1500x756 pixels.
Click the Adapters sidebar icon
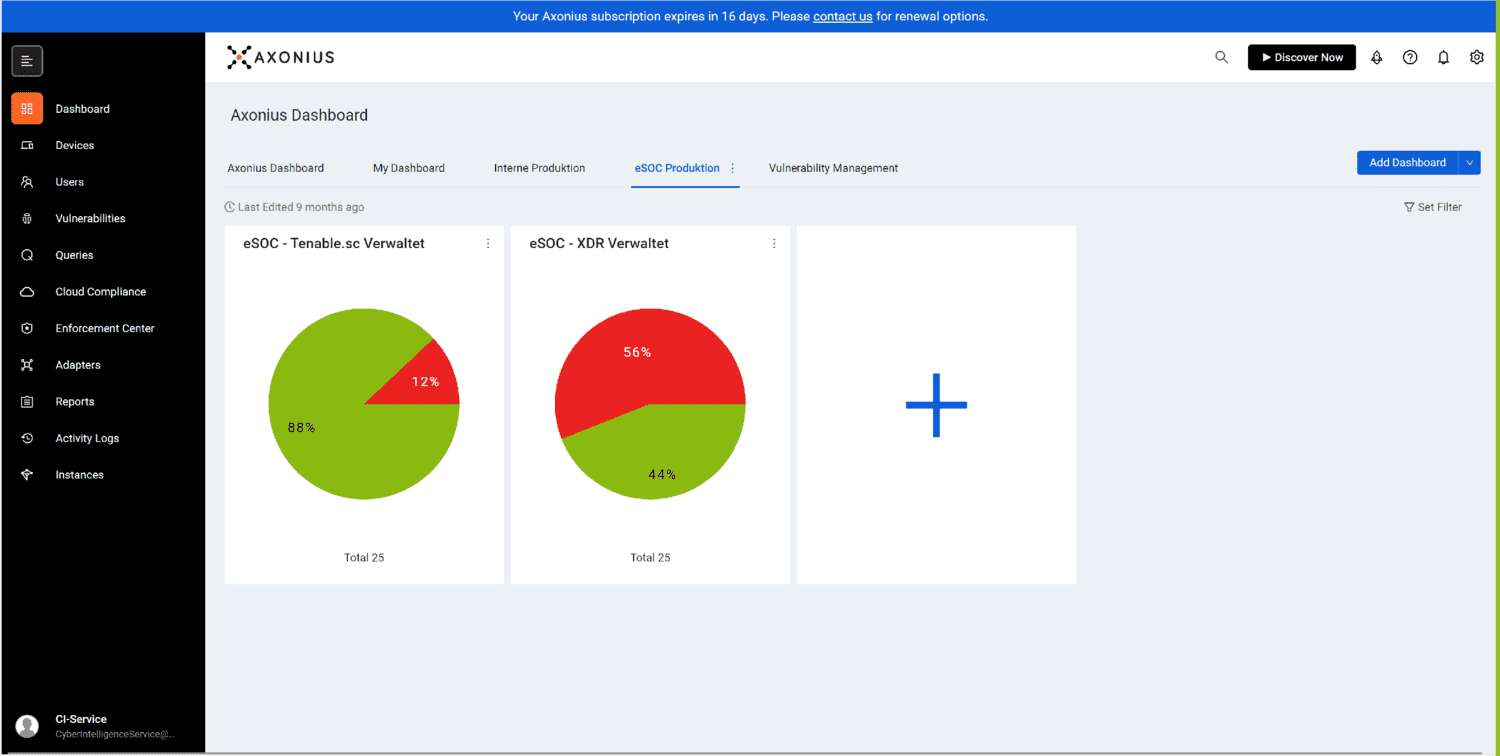click(27, 365)
